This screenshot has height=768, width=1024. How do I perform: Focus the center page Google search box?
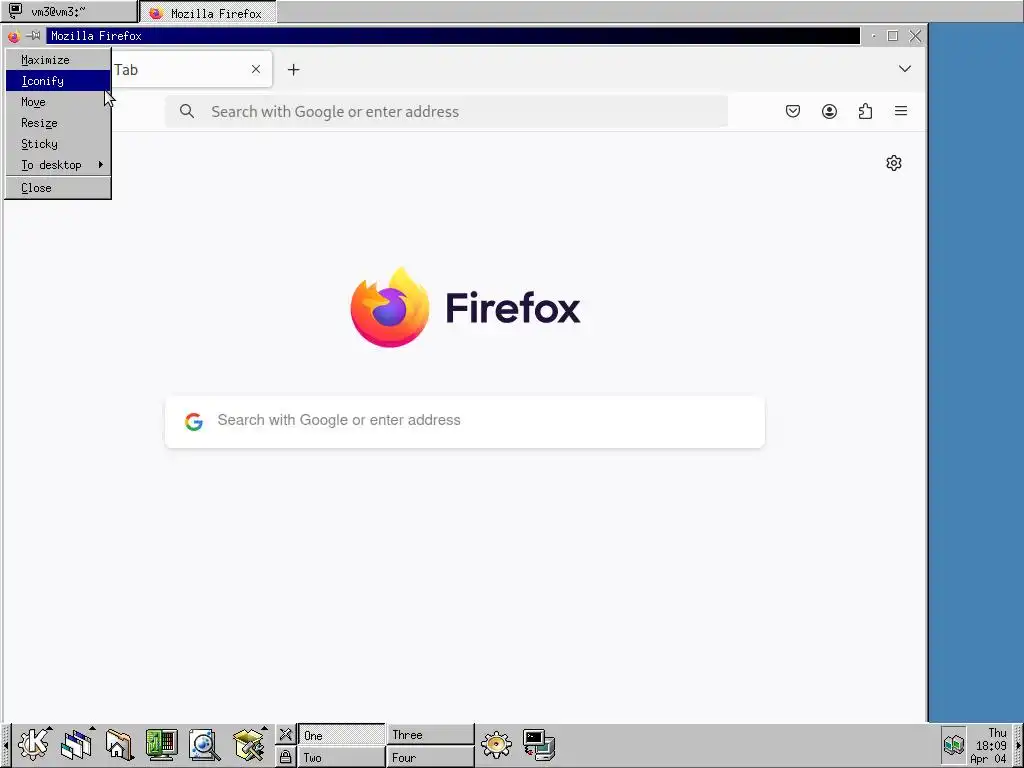[x=465, y=421]
